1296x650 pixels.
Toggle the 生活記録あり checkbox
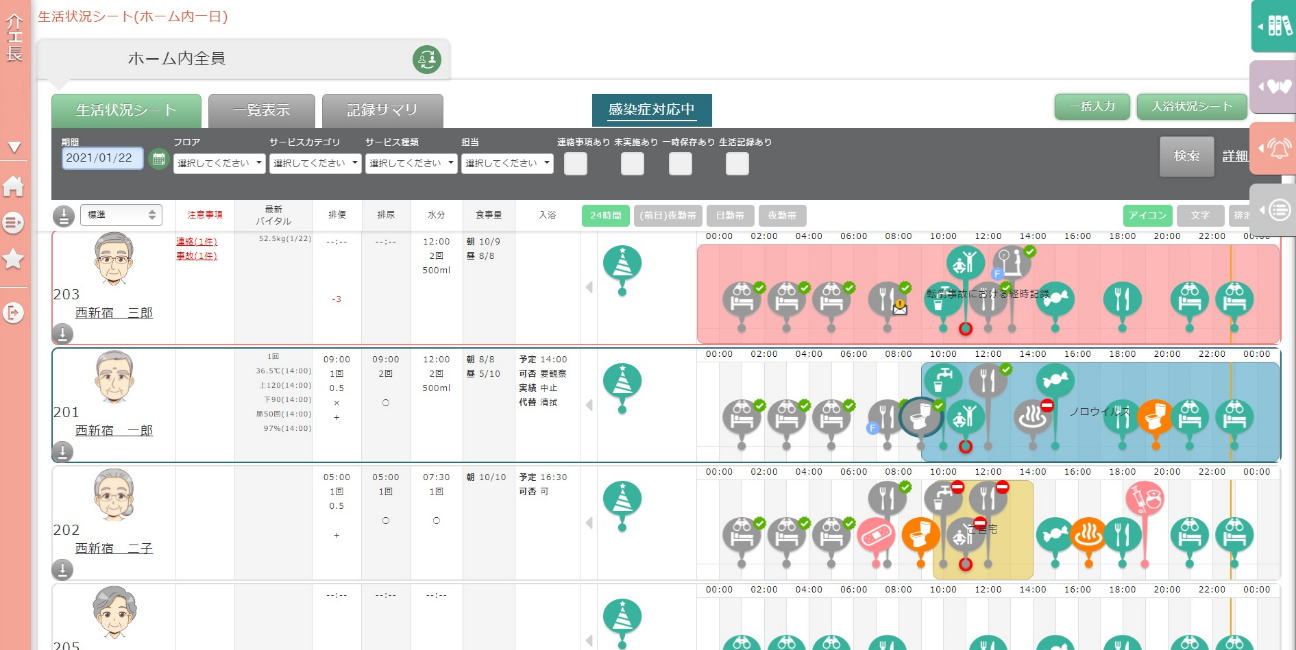pos(737,164)
